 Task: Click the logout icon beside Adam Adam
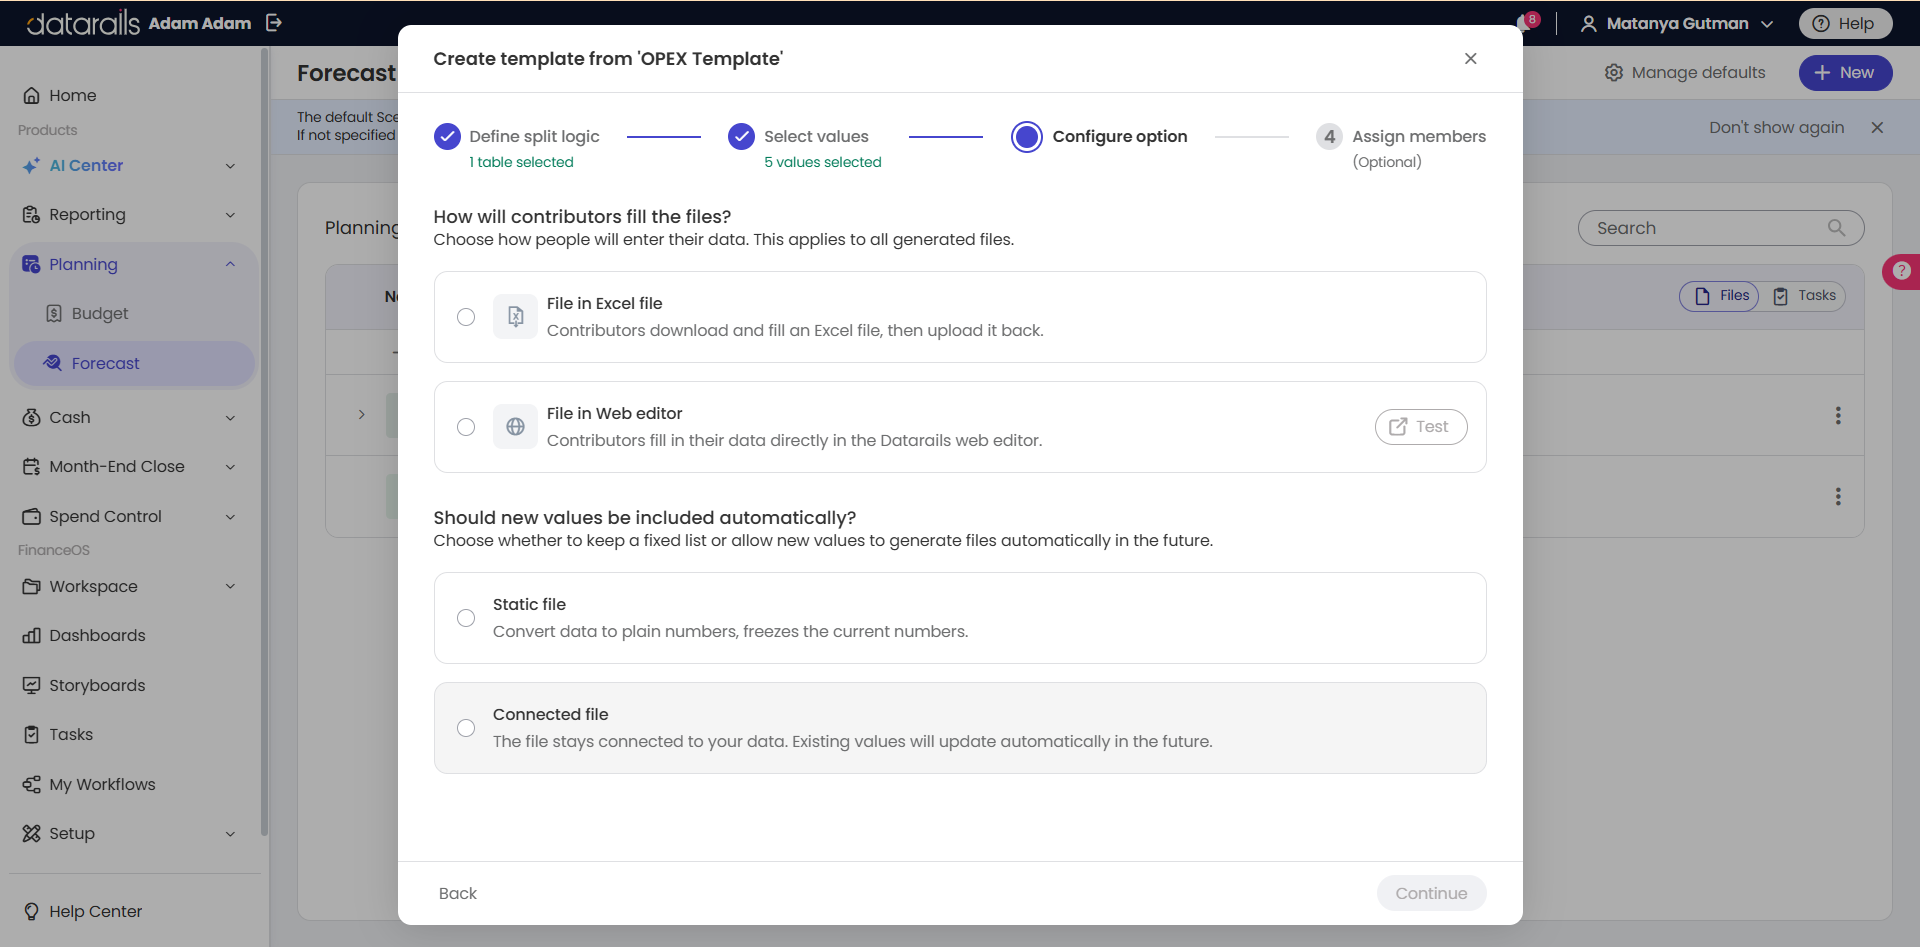[x=274, y=23]
